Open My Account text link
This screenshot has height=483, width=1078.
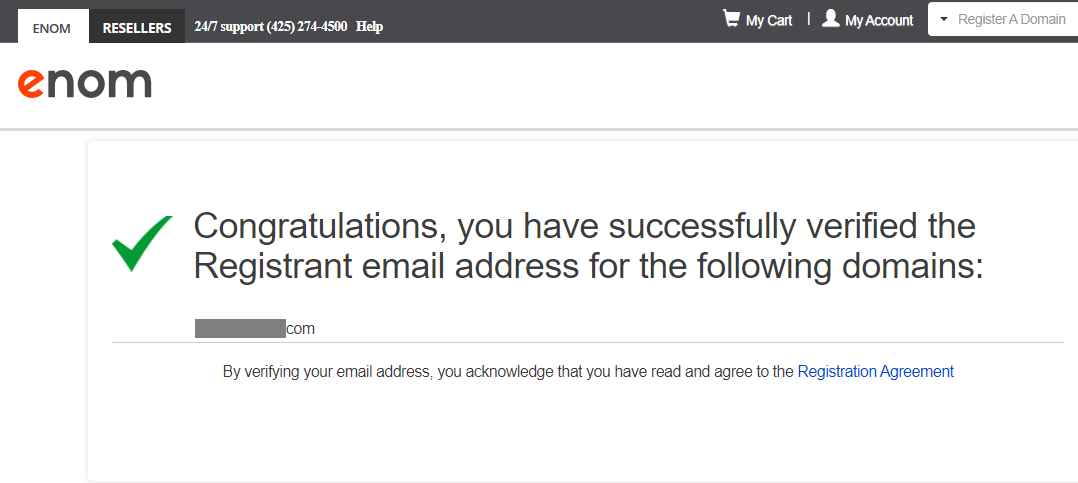(x=879, y=20)
